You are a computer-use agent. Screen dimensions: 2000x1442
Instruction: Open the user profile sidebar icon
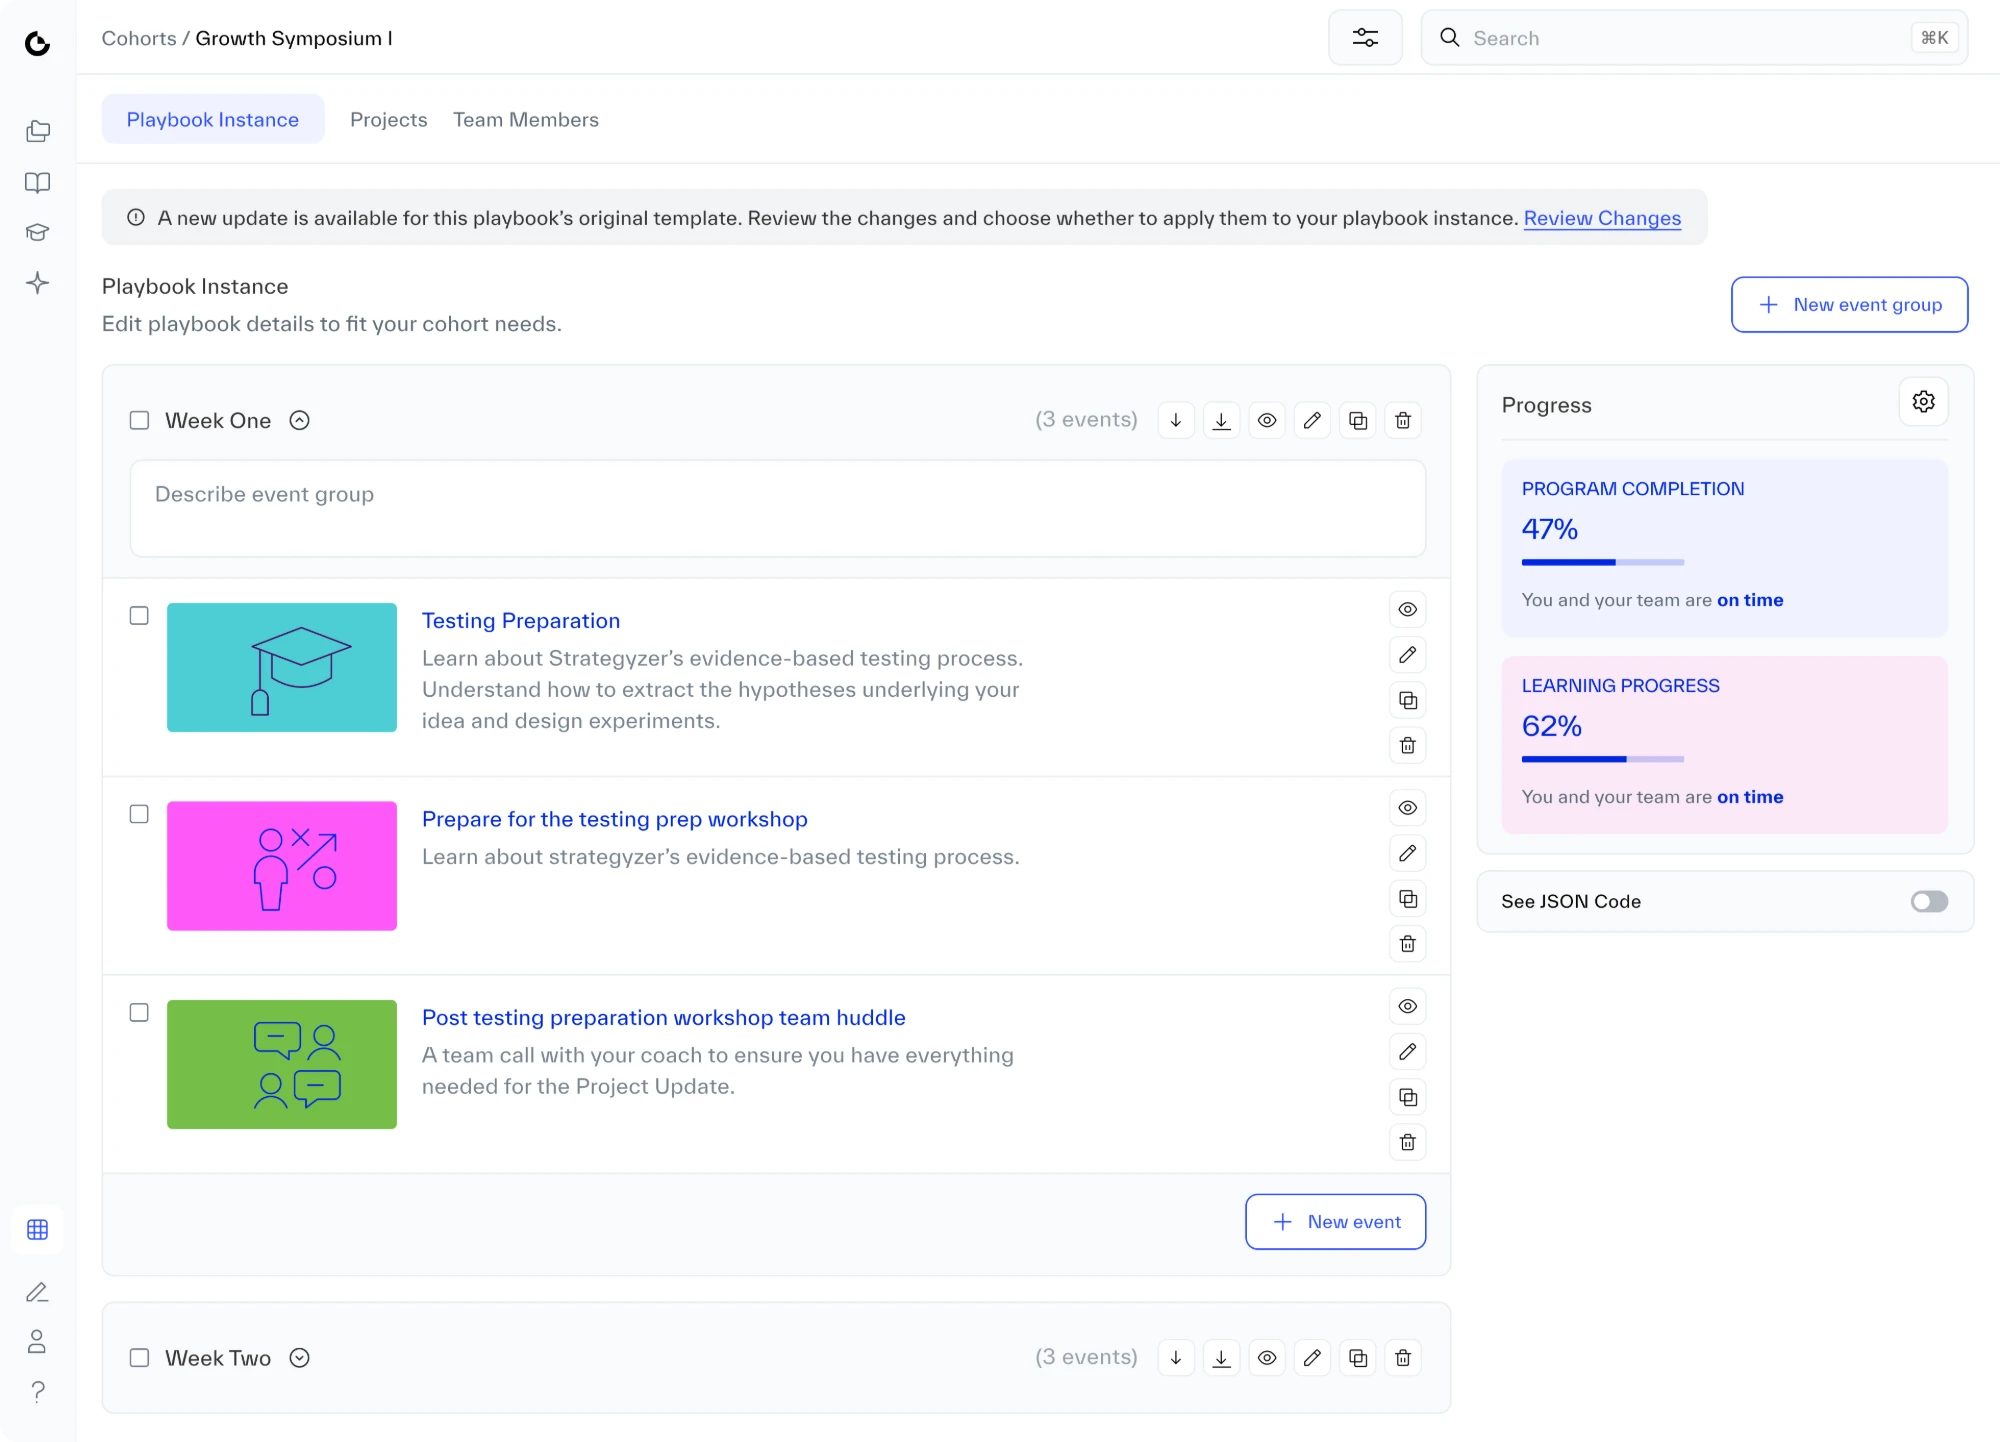click(x=37, y=1341)
